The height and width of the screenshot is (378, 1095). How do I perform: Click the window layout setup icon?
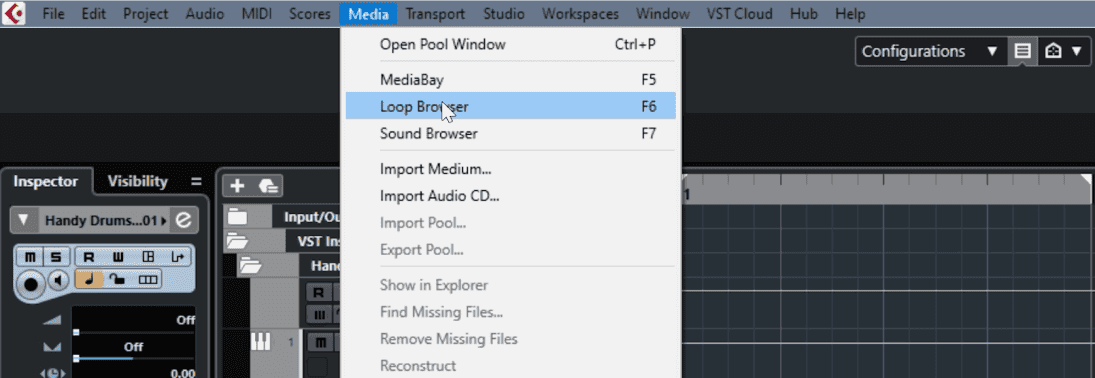pos(1022,51)
